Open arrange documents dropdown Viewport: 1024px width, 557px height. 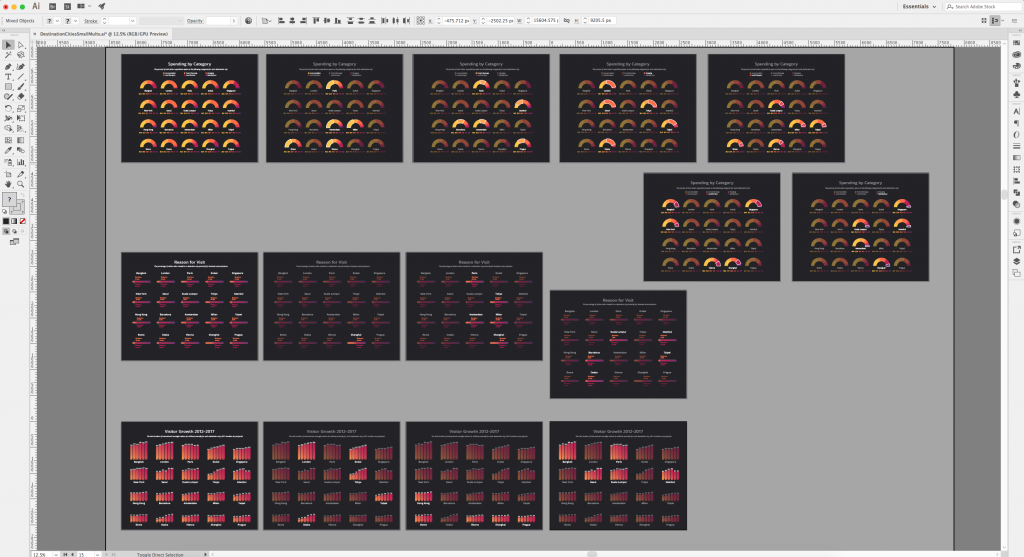click(x=85, y=6)
